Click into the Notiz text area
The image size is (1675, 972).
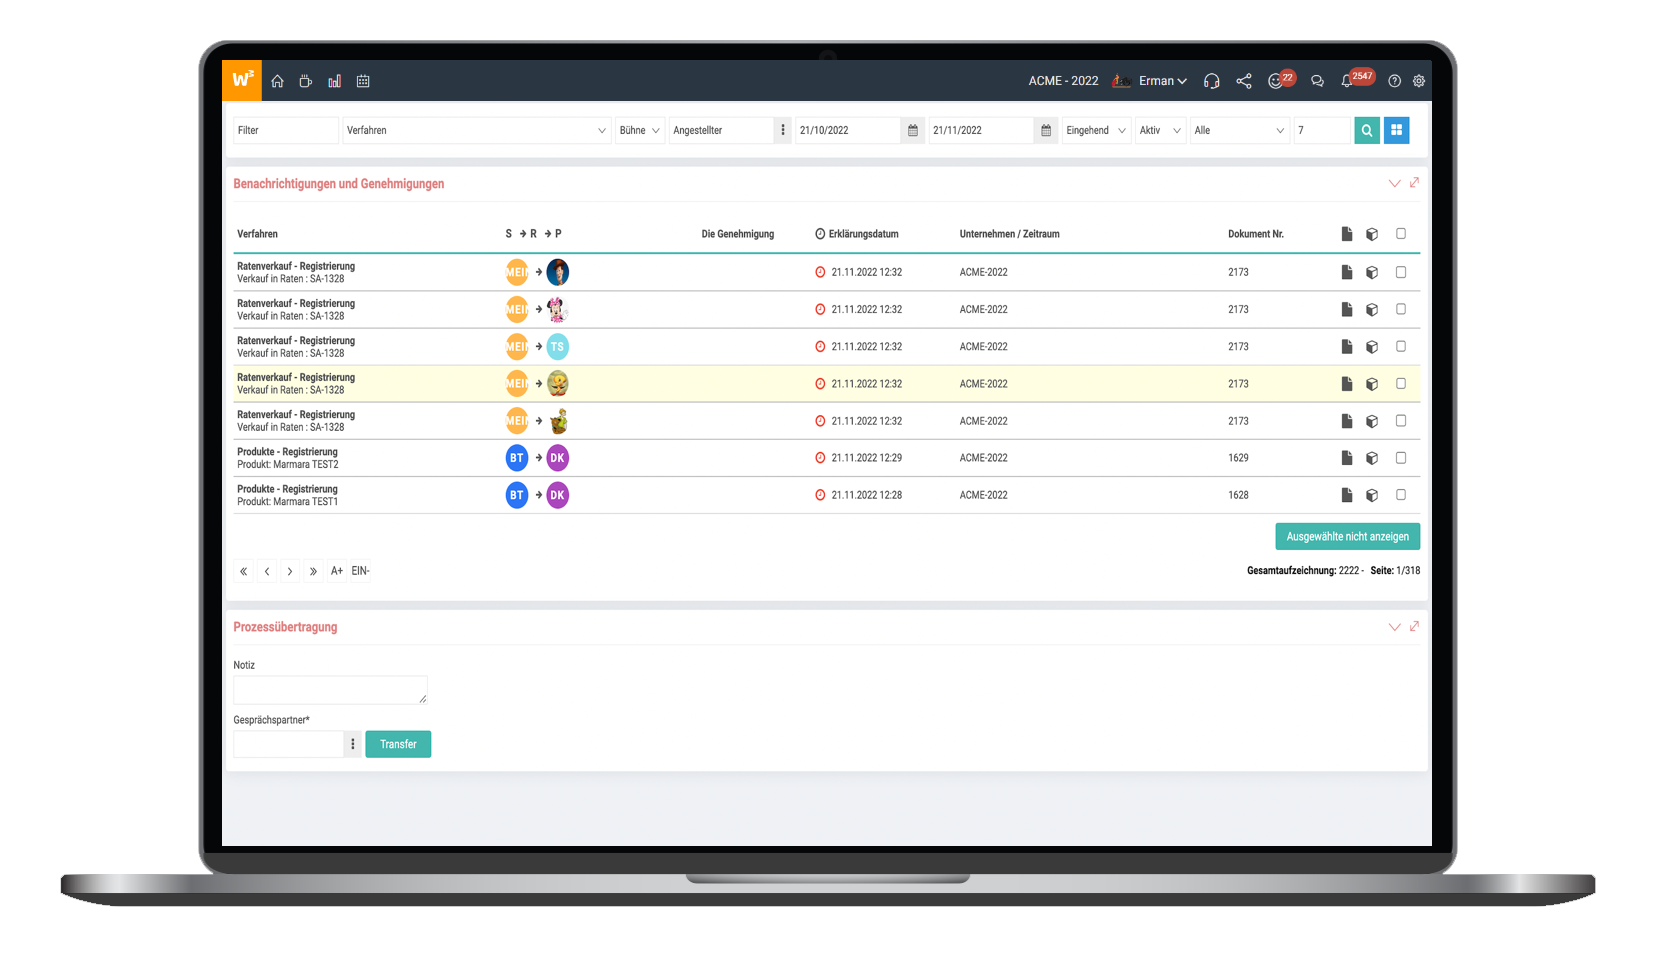click(330, 690)
